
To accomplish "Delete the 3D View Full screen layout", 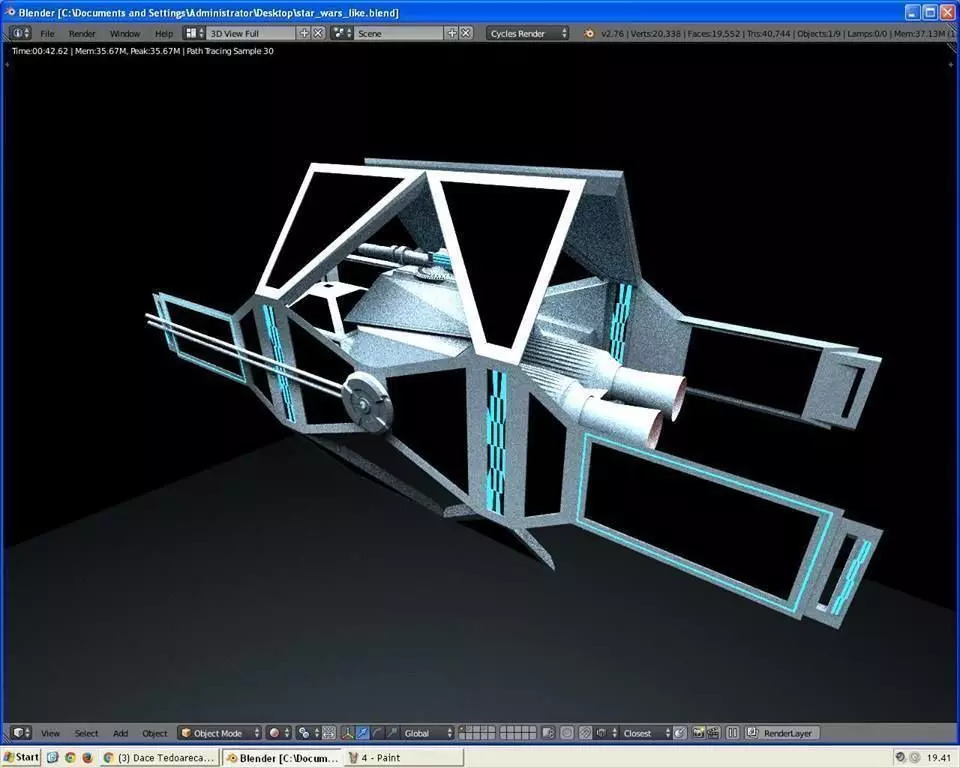I will click(318, 33).
